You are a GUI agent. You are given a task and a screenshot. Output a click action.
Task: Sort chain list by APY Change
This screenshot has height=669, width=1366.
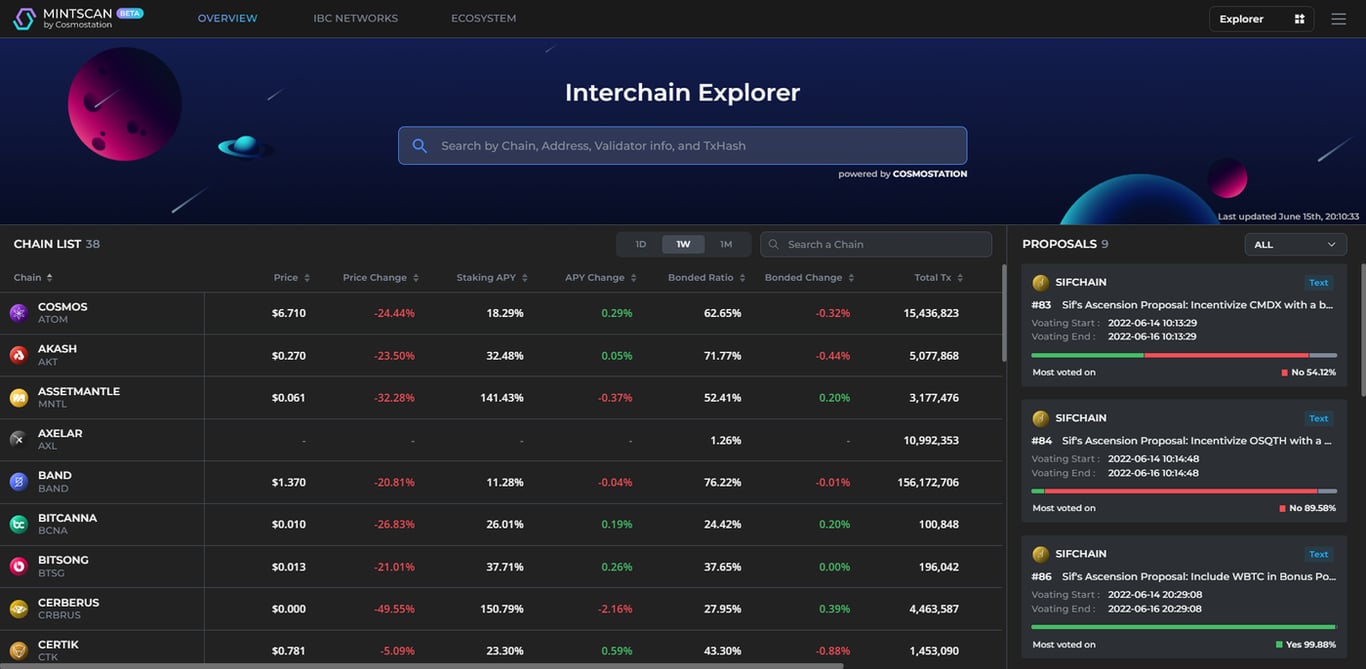coord(600,278)
